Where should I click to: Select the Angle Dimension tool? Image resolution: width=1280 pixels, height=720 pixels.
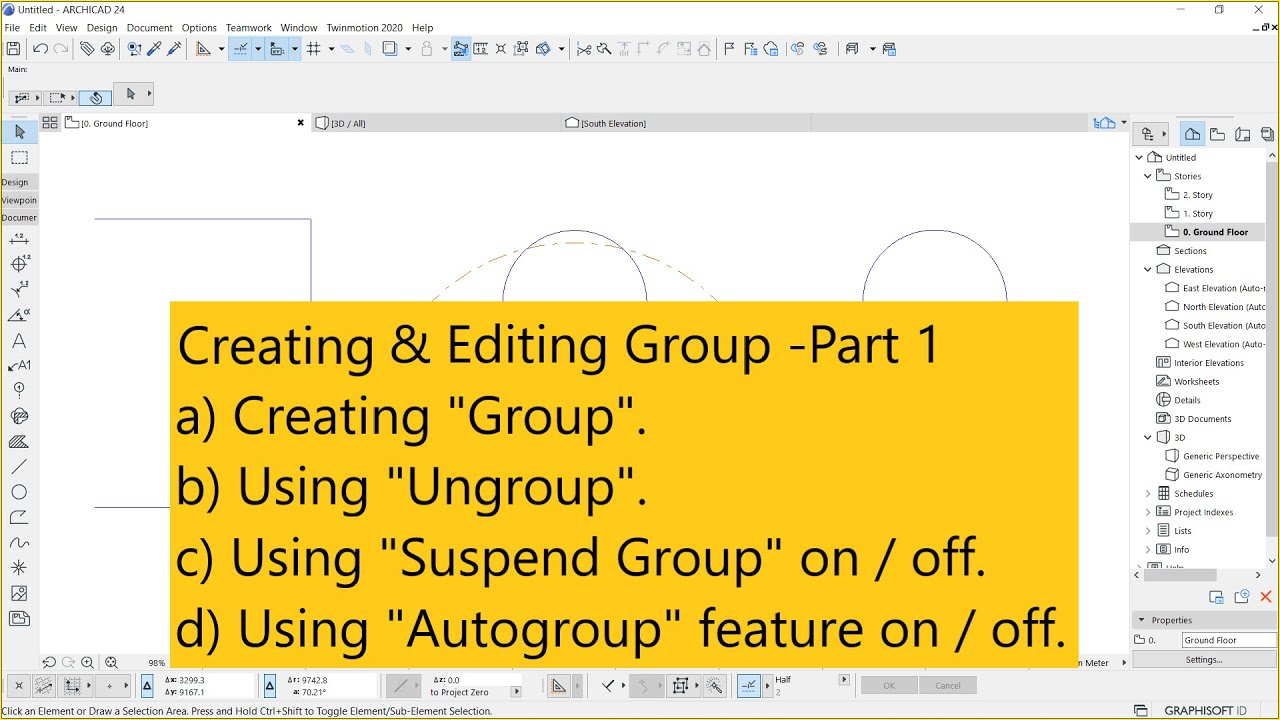click(19, 316)
